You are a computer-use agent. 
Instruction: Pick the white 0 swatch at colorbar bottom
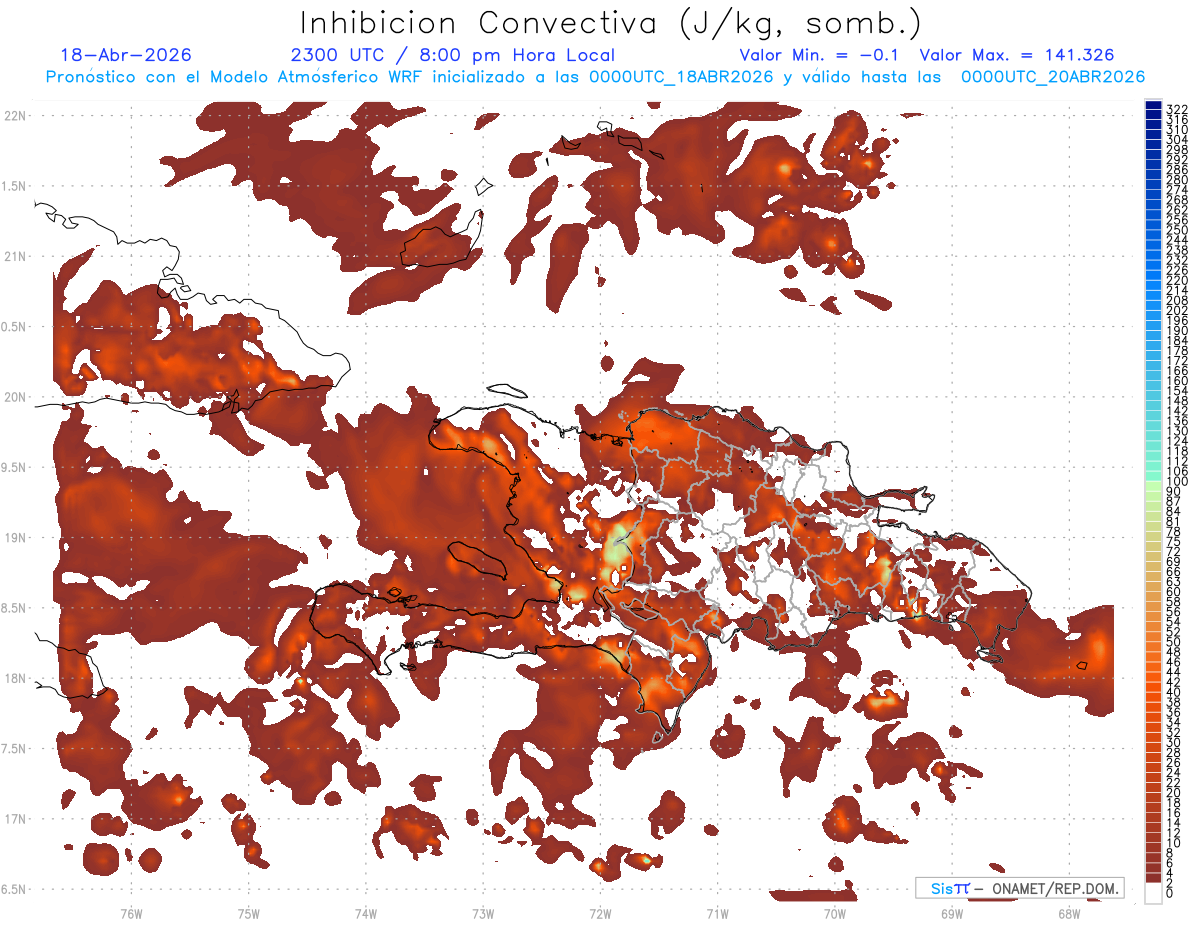1153,893
